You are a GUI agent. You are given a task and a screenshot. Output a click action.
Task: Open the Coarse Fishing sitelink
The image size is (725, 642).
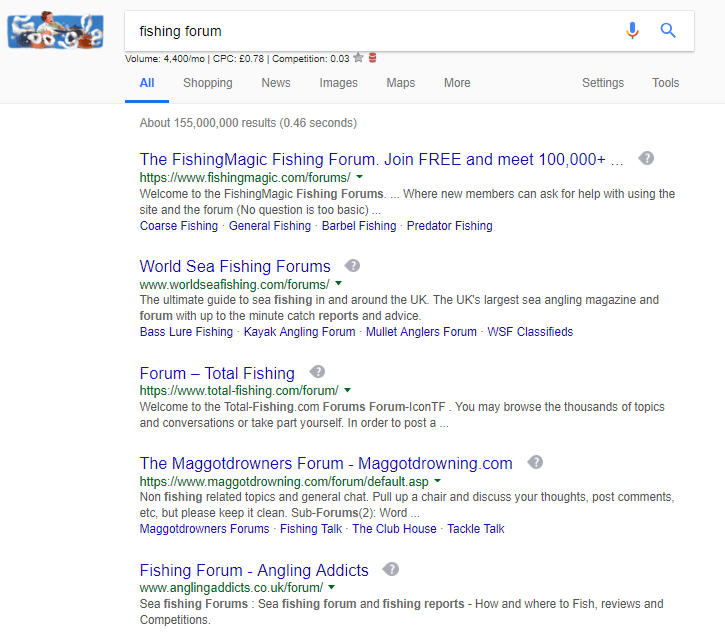pyautogui.click(x=178, y=226)
